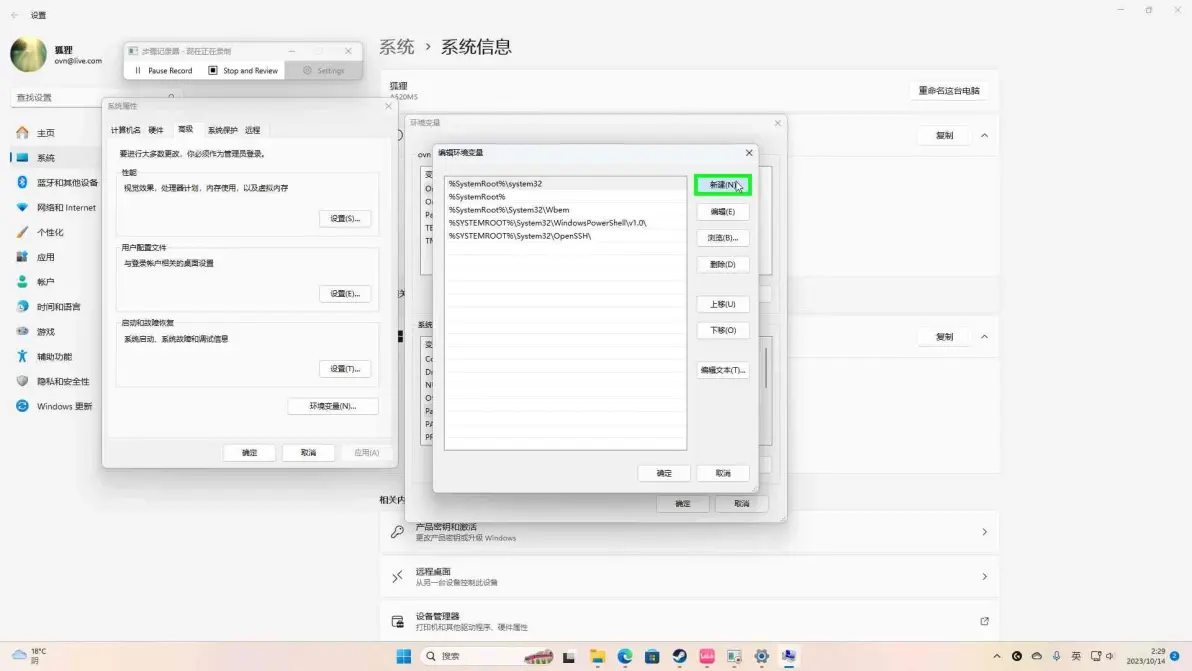Screen dimensions: 1192x671
Task: Open the Windows Start menu
Action: pos(404,656)
